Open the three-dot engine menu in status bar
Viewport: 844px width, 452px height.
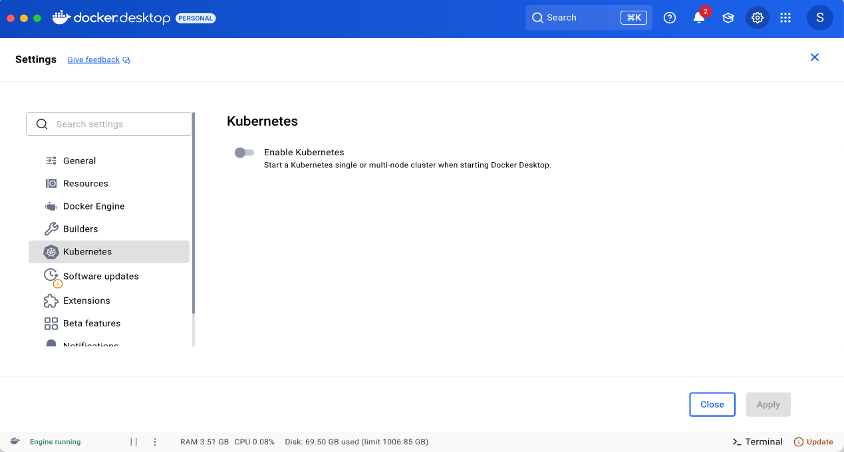coord(155,442)
